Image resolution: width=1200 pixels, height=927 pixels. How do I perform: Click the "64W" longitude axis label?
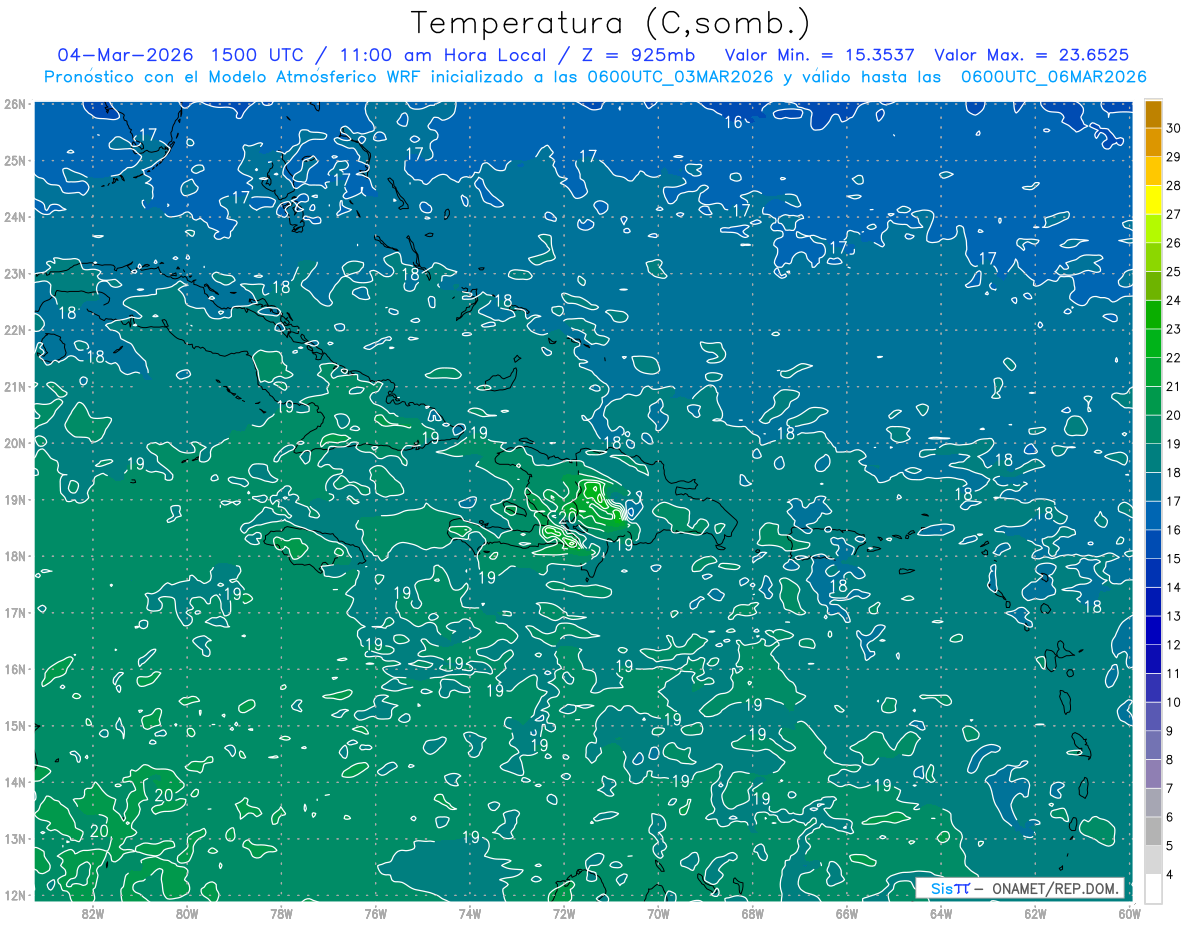point(941,912)
